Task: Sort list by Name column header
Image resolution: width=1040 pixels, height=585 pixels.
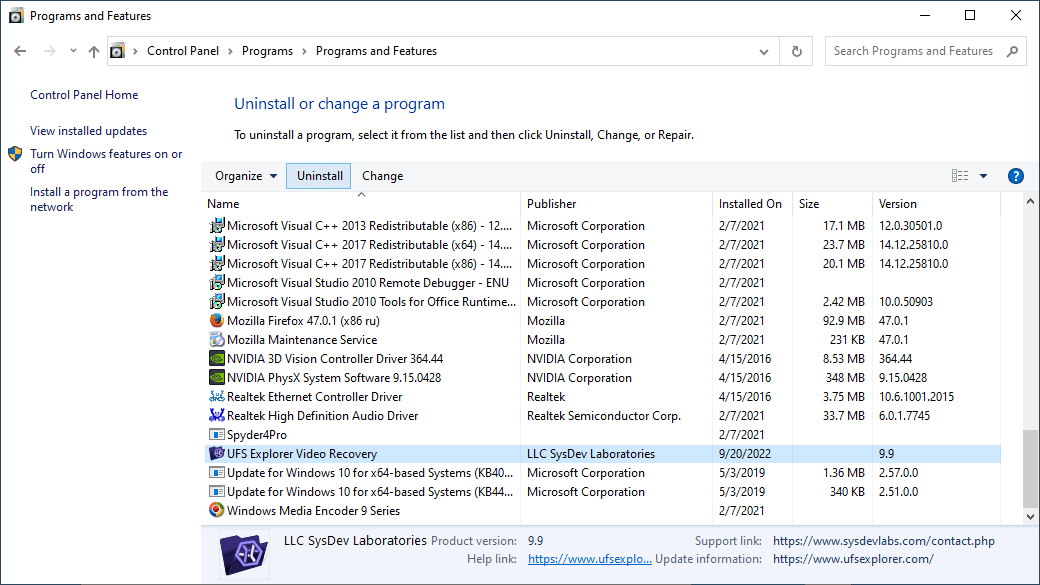Action: click(x=361, y=204)
